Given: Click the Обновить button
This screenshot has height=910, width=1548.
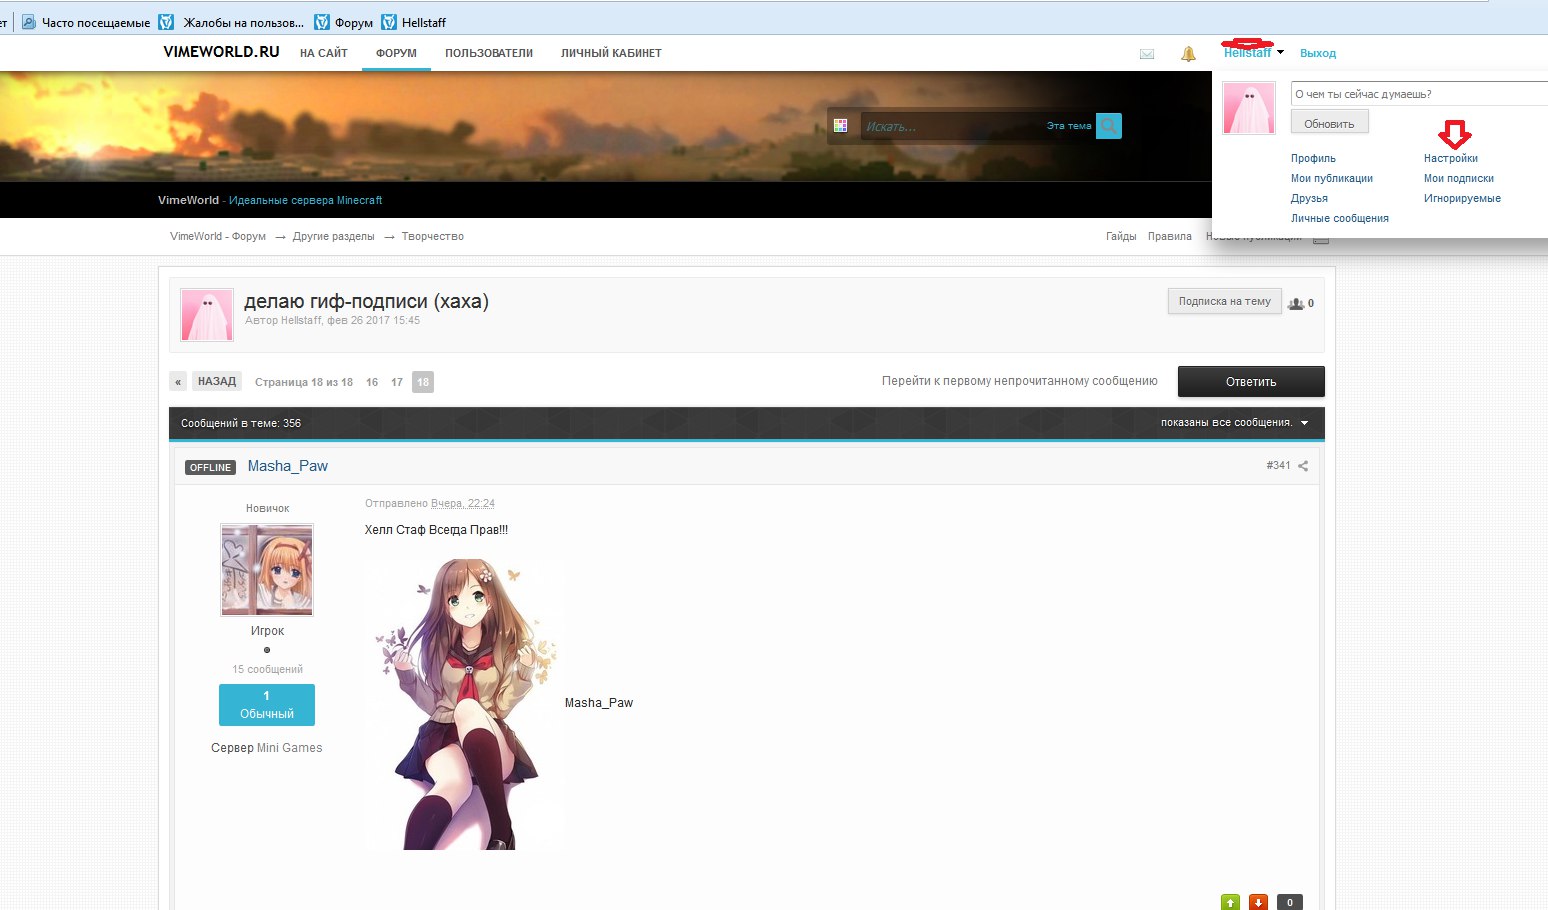Looking at the screenshot, I should click(x=1329, y=123).
